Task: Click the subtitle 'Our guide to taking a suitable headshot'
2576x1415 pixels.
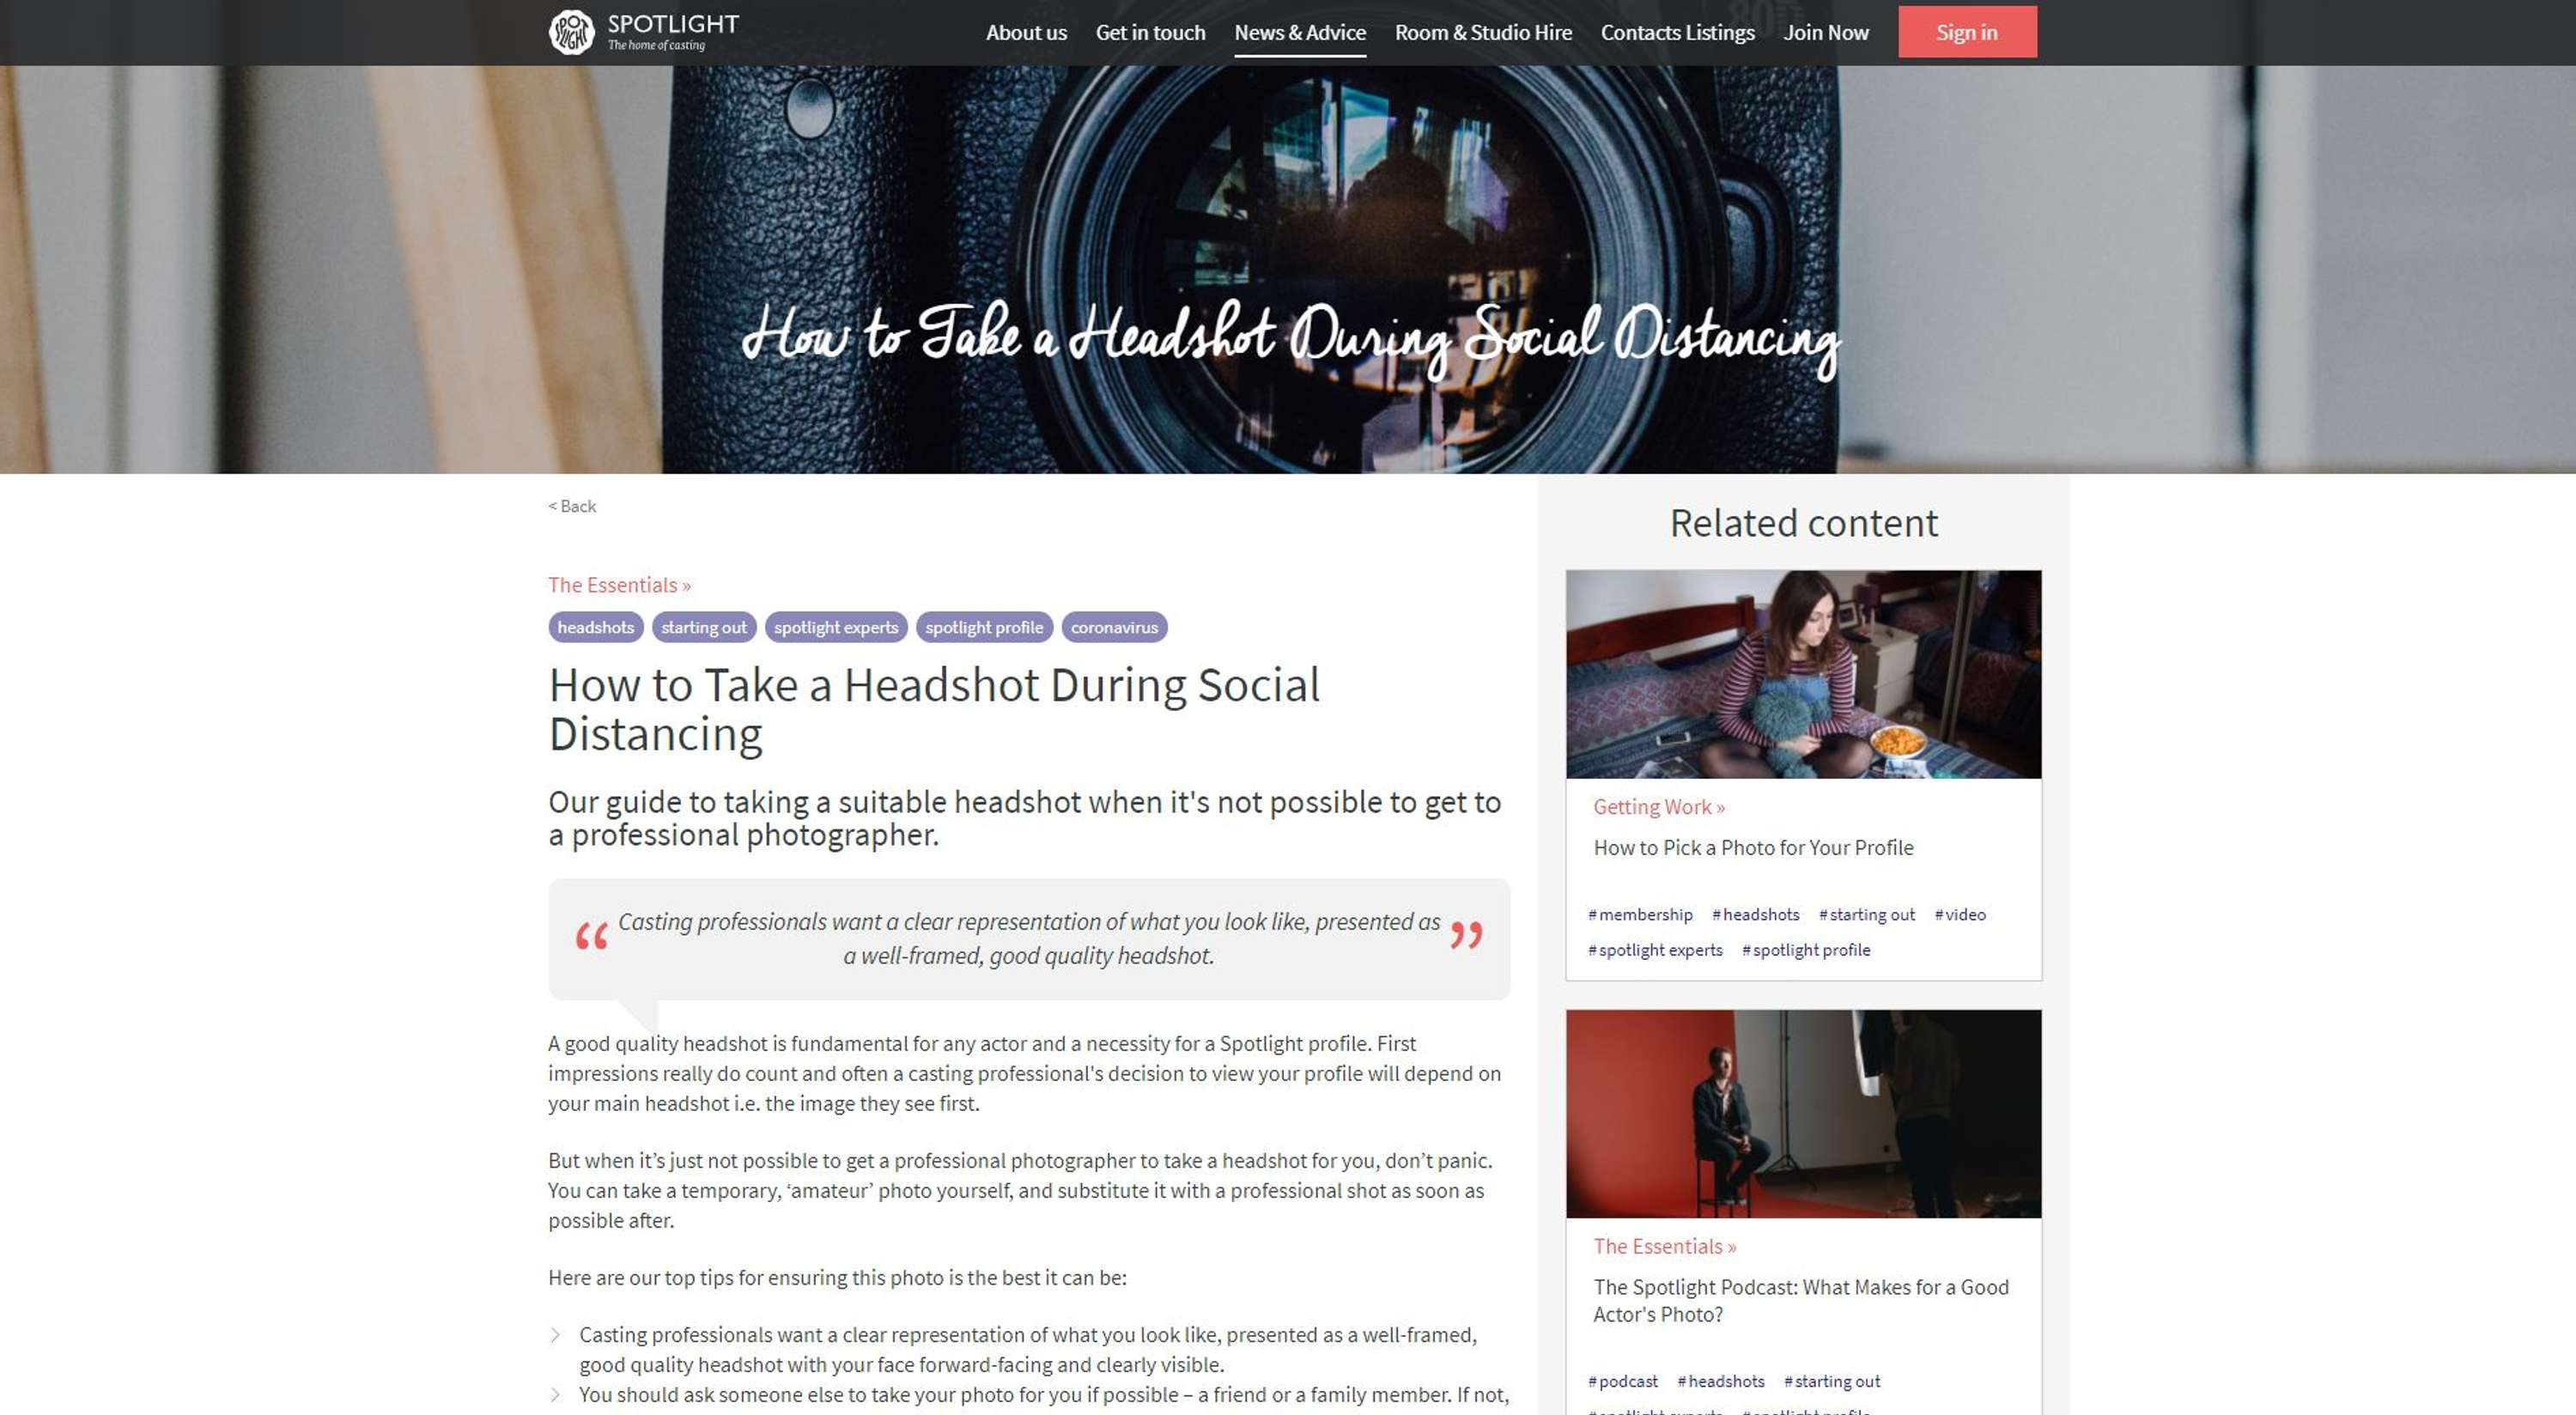Action: (x=1025, y=818)
